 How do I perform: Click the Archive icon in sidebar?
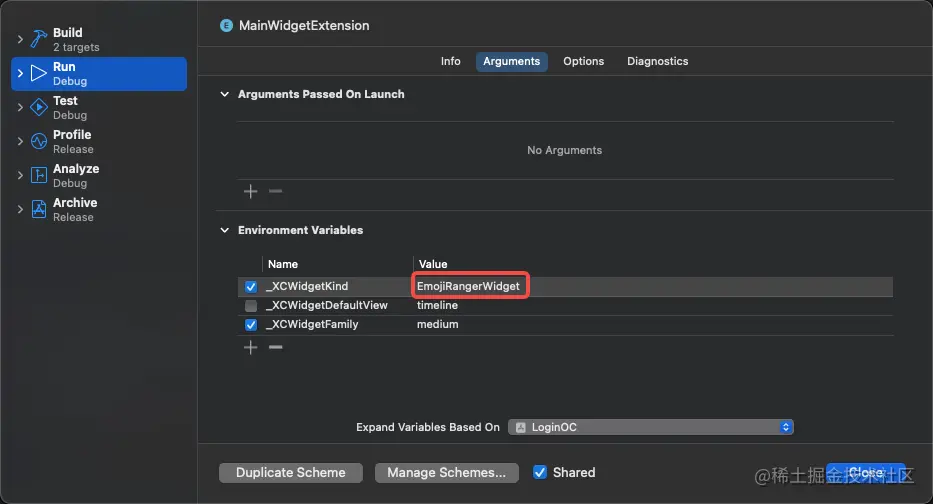[39, 209]
